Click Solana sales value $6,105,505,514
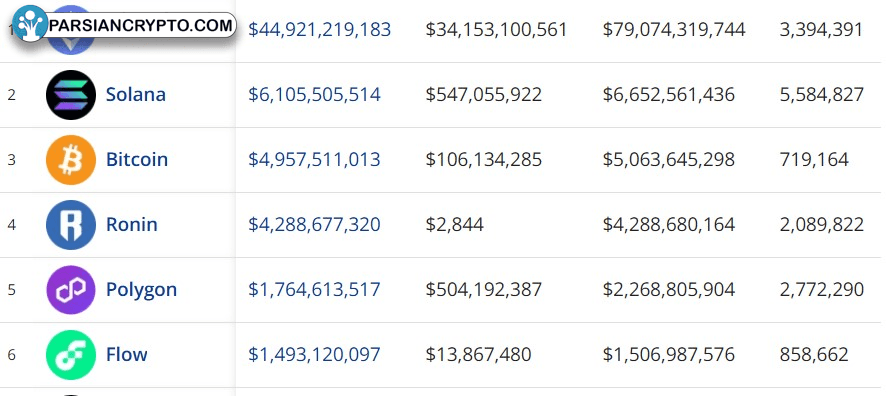Screen dimensions: 886x396 (314, 94)
